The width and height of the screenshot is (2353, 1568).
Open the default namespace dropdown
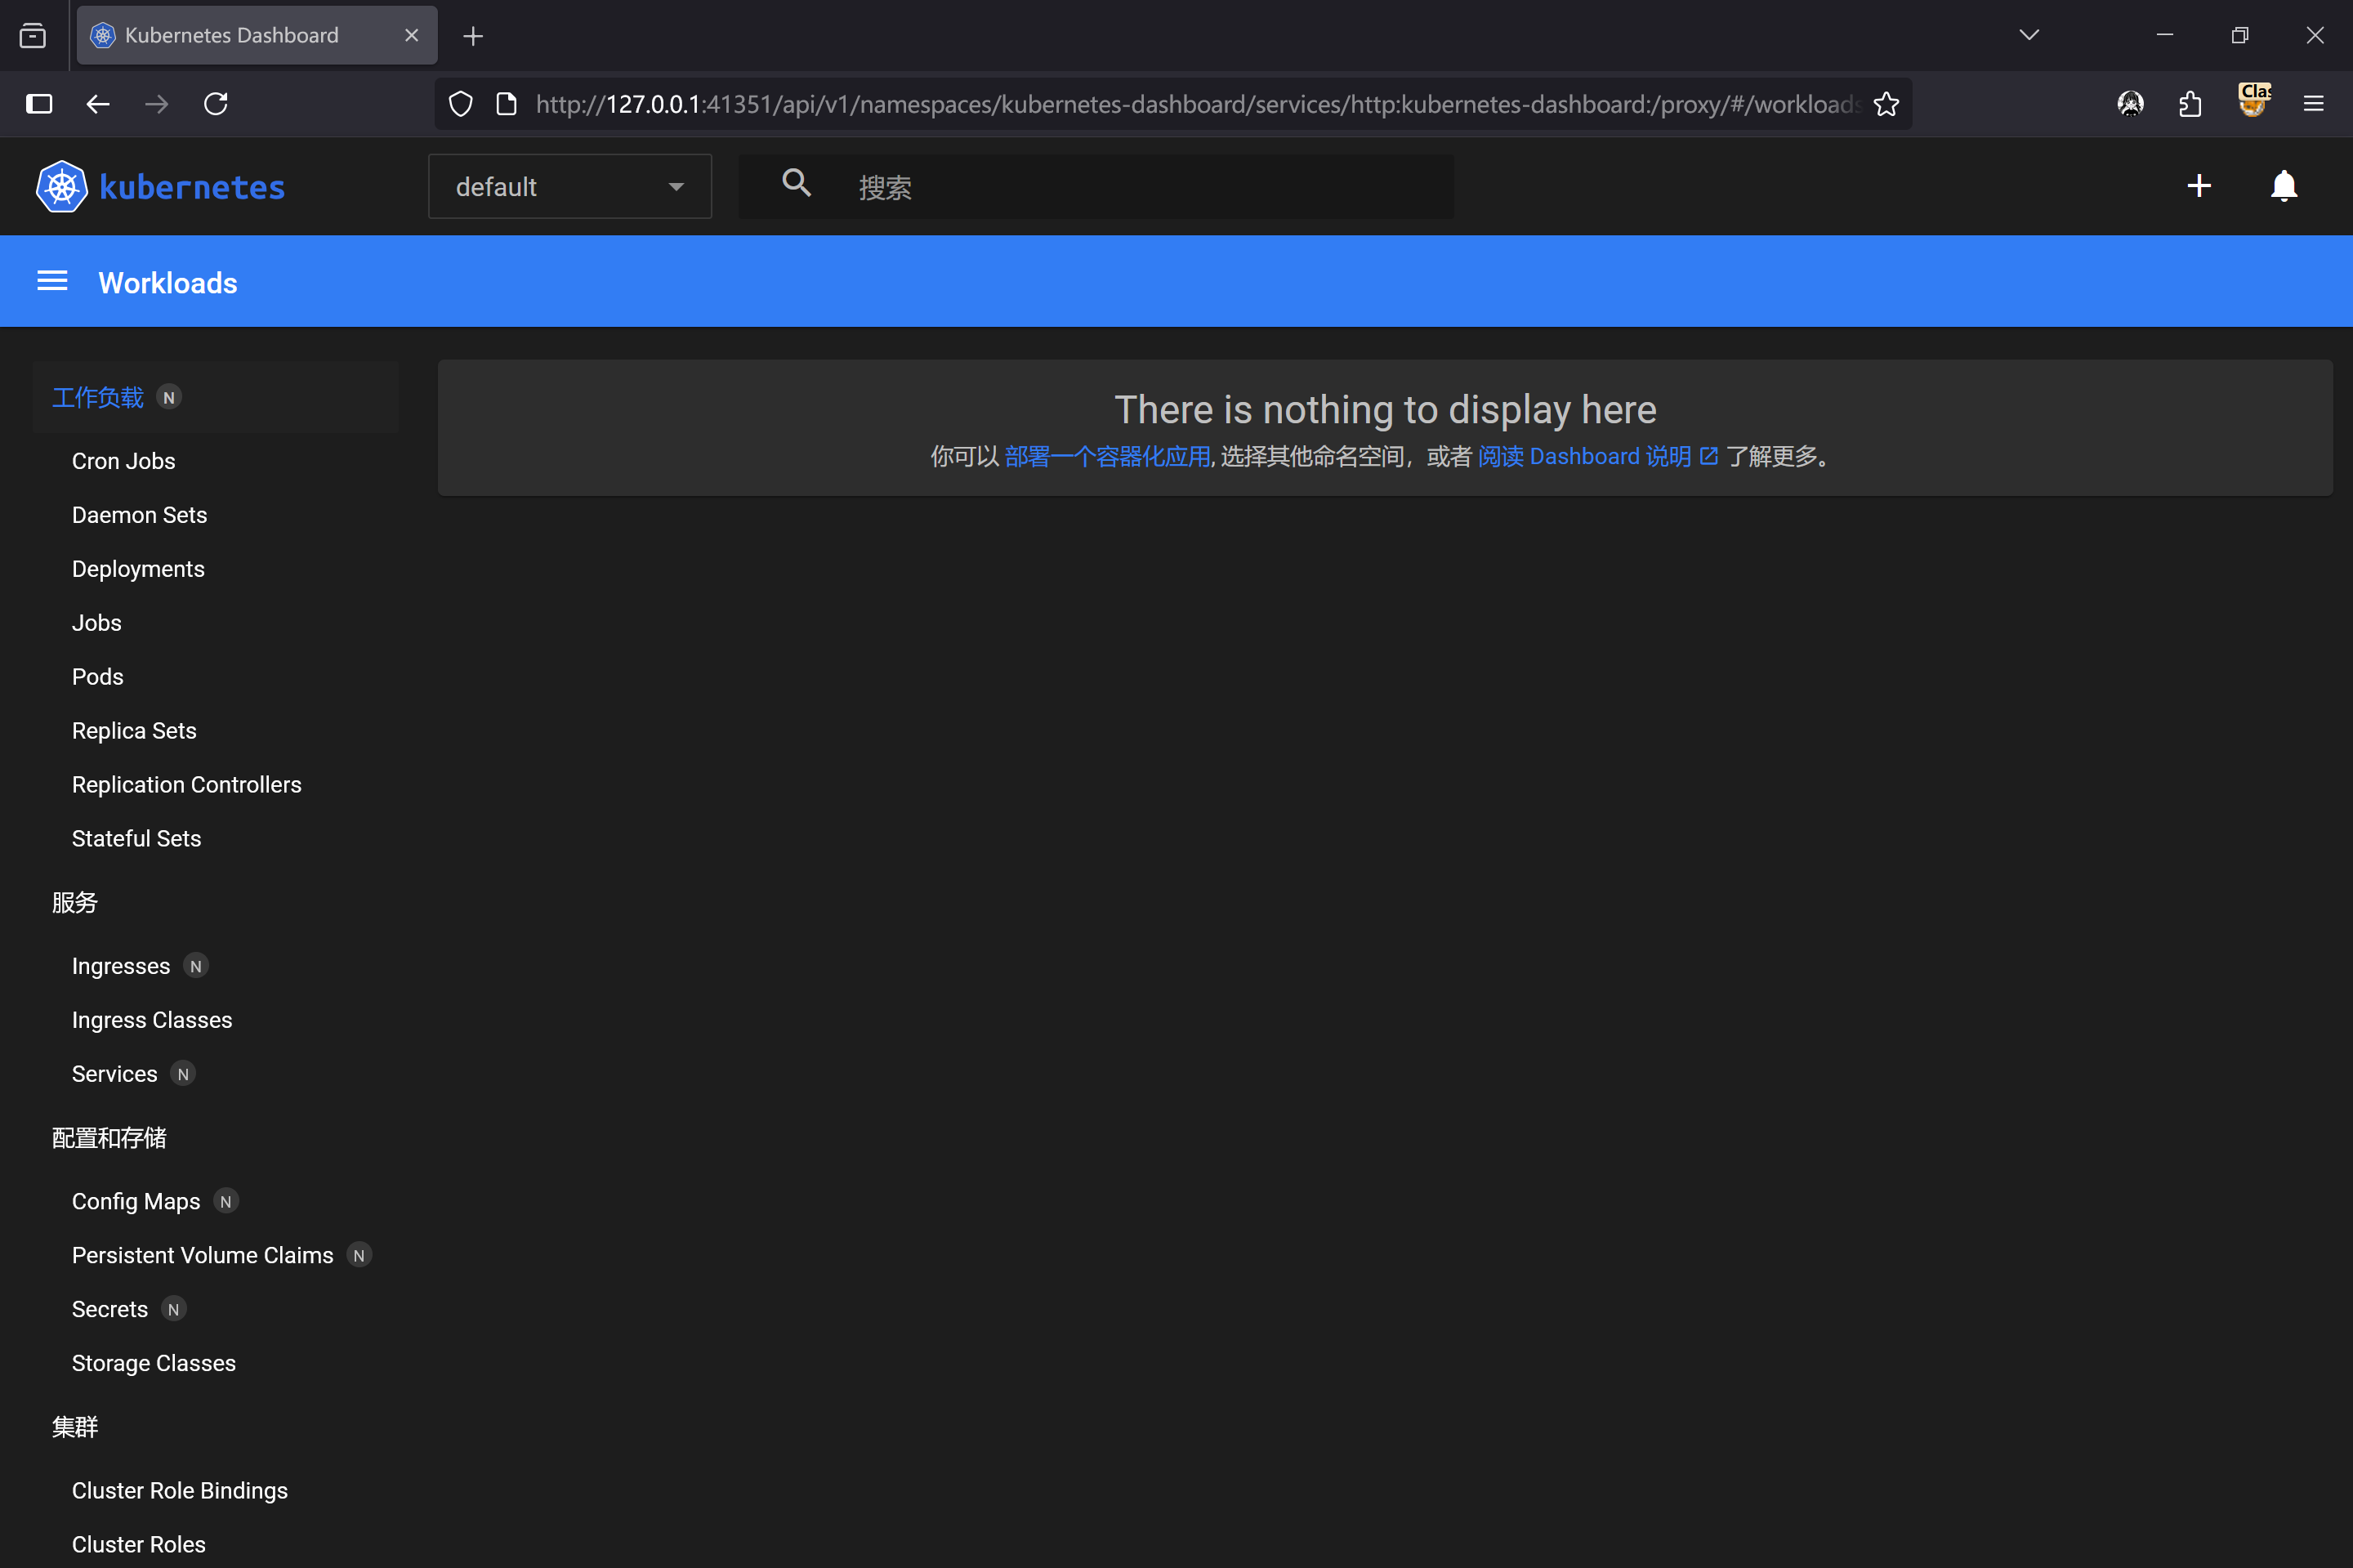click(570, 186)
